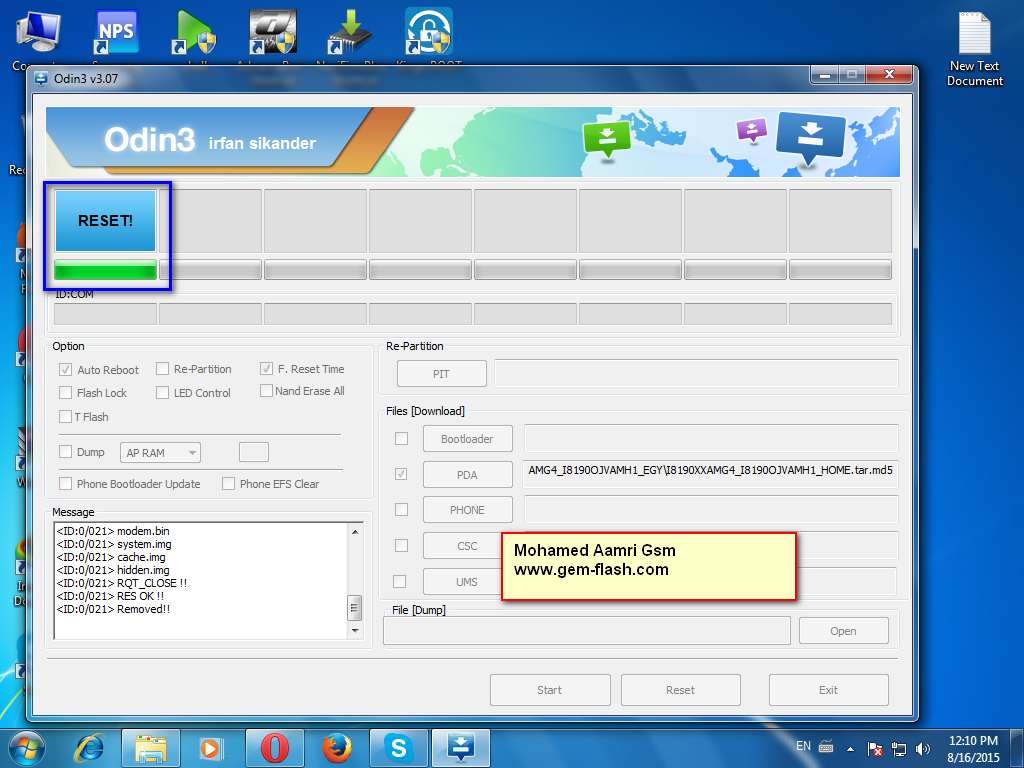Click the PIT file path field
Screen dimensions: 1024x768
coord(696,374)
